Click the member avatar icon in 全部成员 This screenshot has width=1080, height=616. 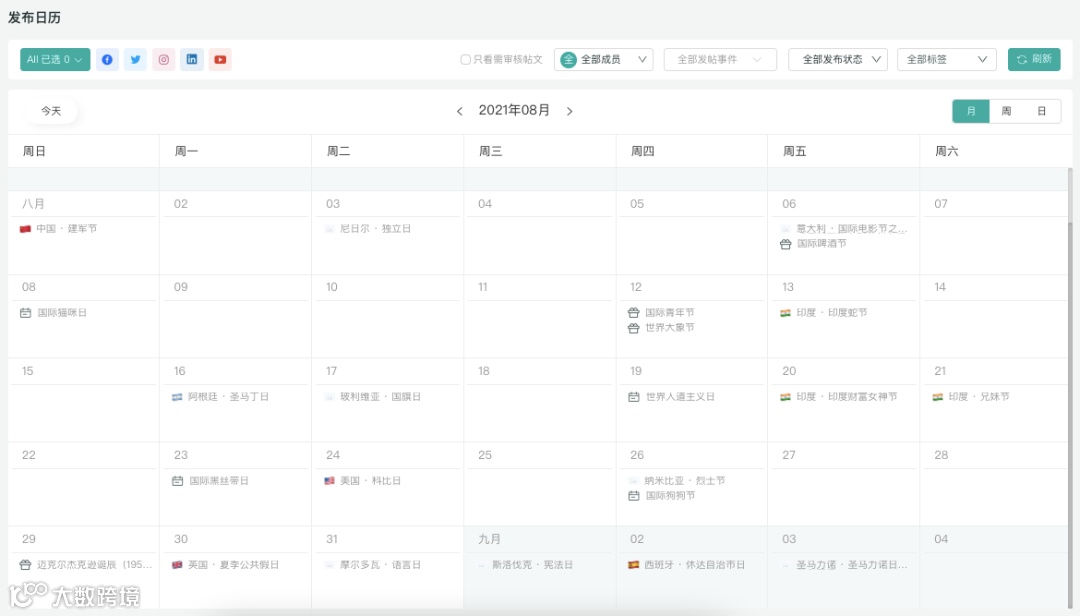coord(568,60)
